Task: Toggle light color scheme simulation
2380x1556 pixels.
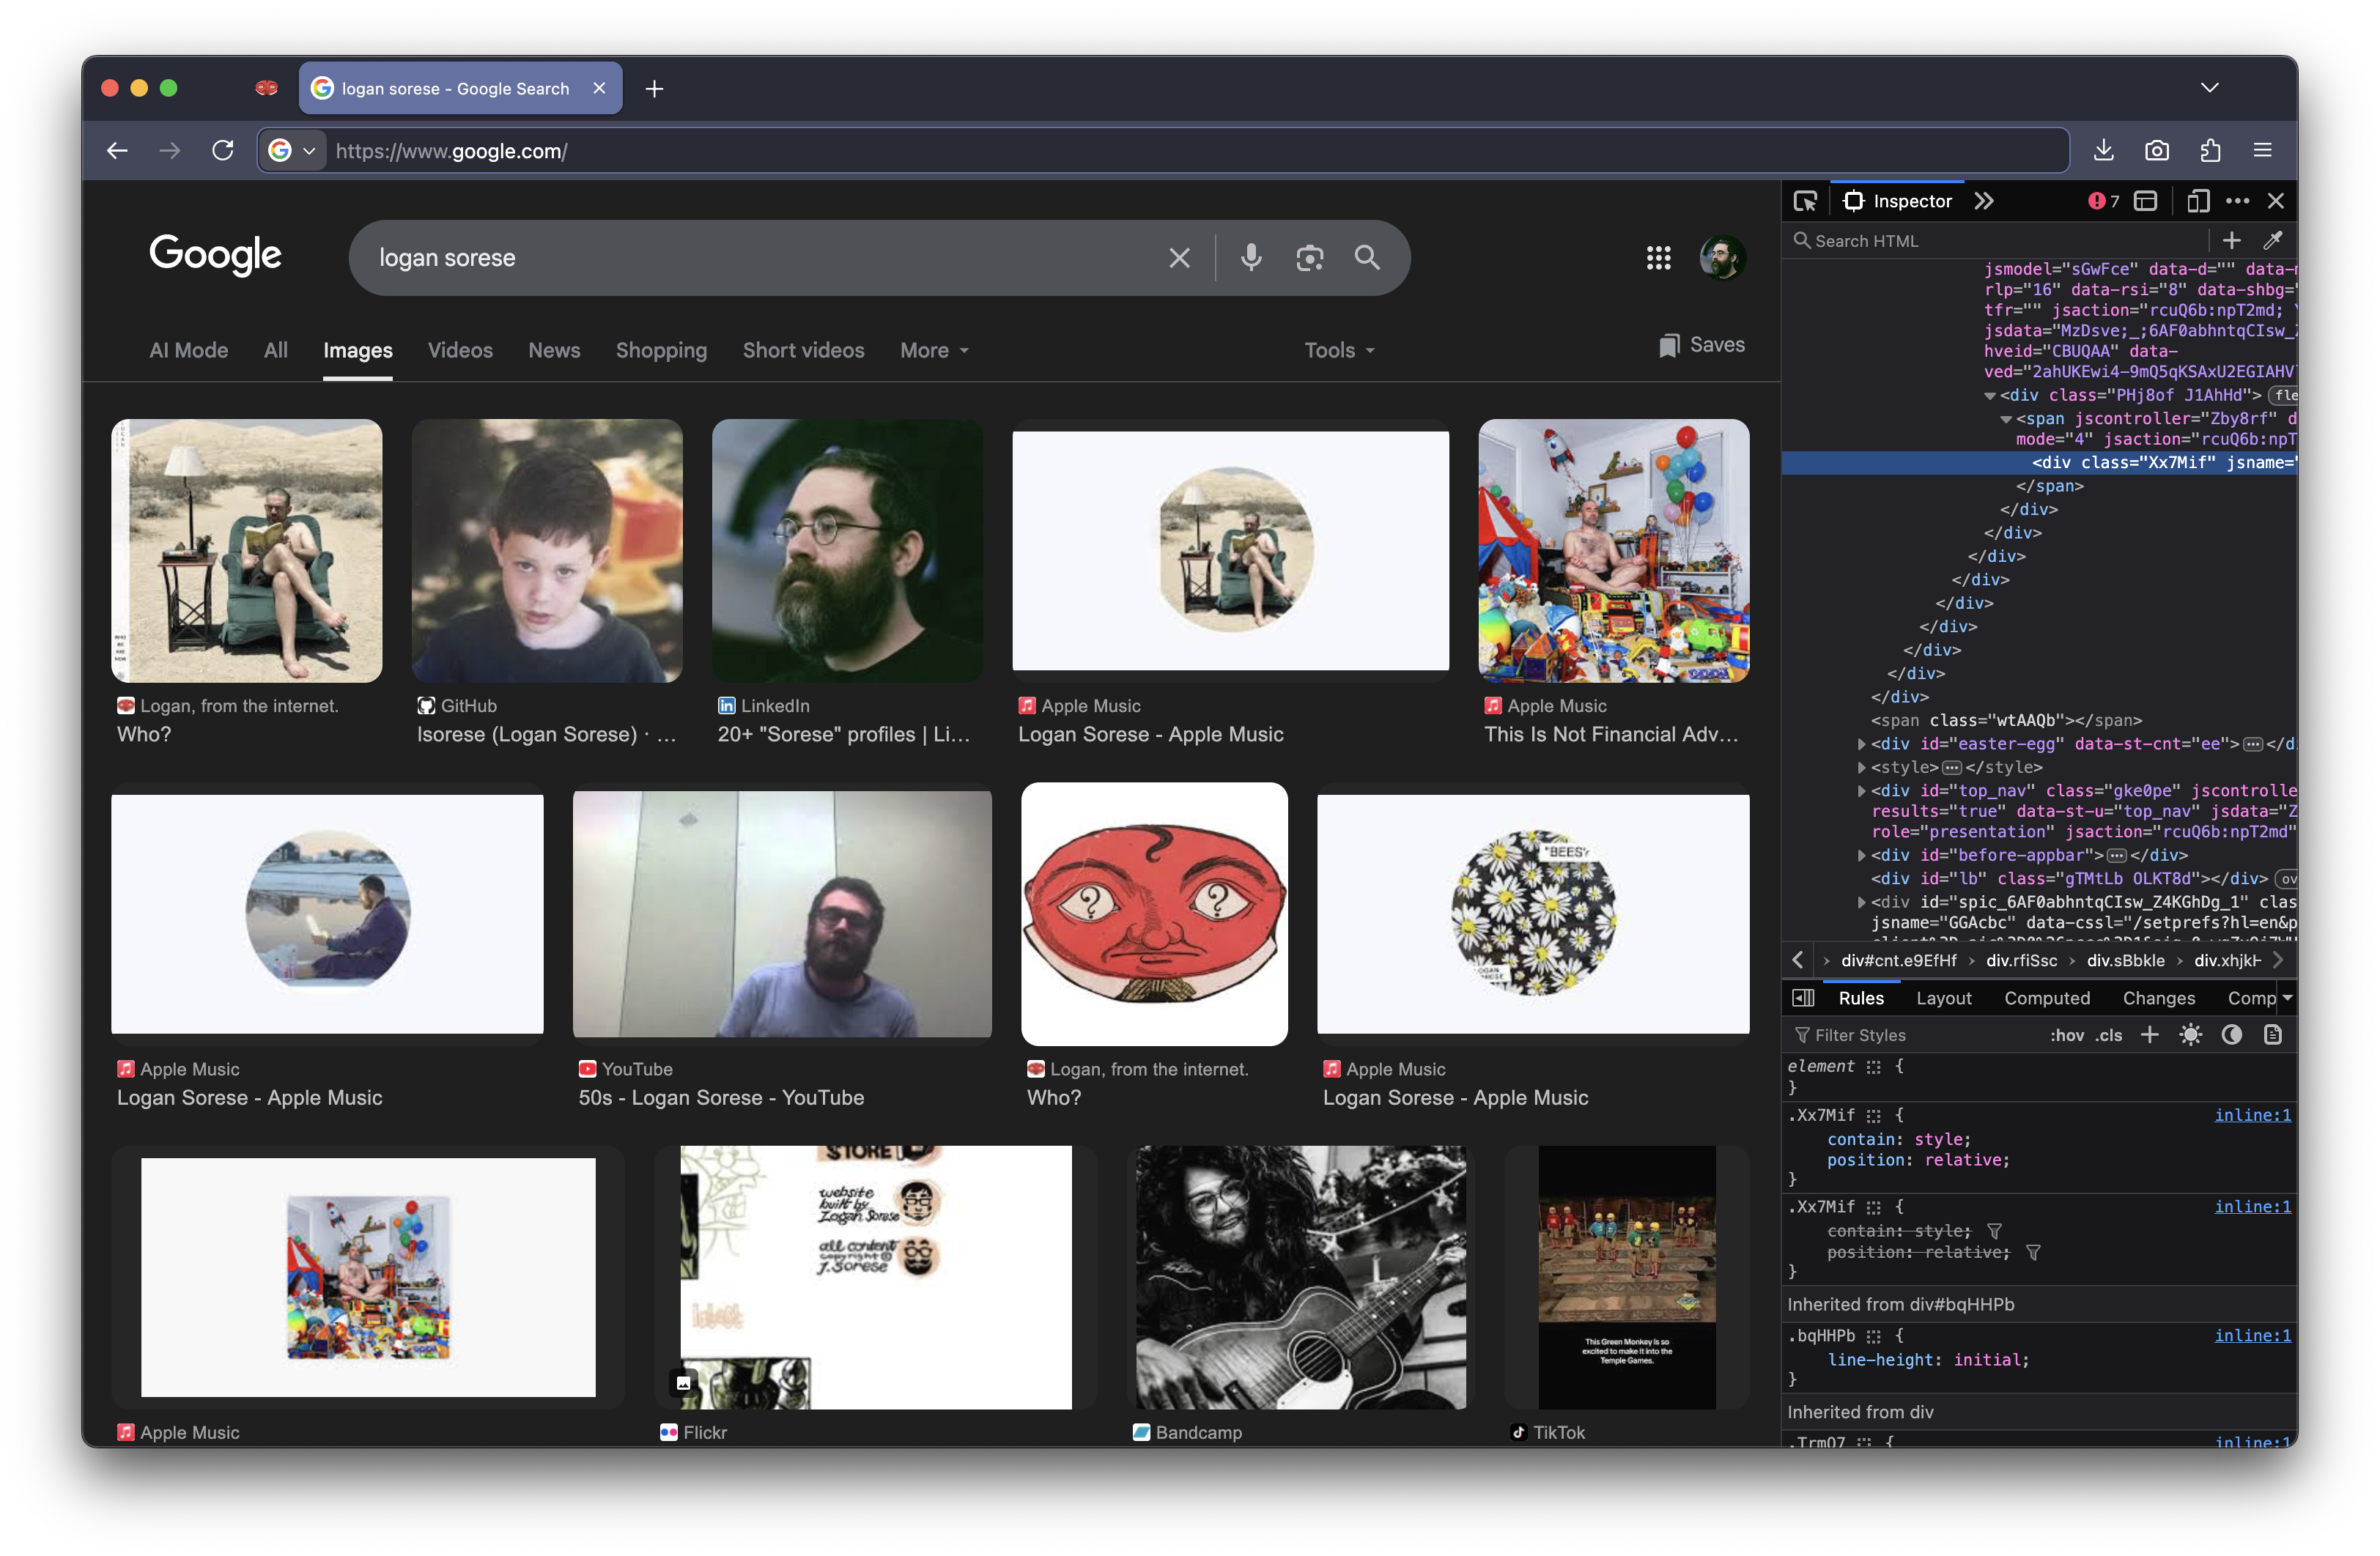Action: click(x=2190, y=1035)
